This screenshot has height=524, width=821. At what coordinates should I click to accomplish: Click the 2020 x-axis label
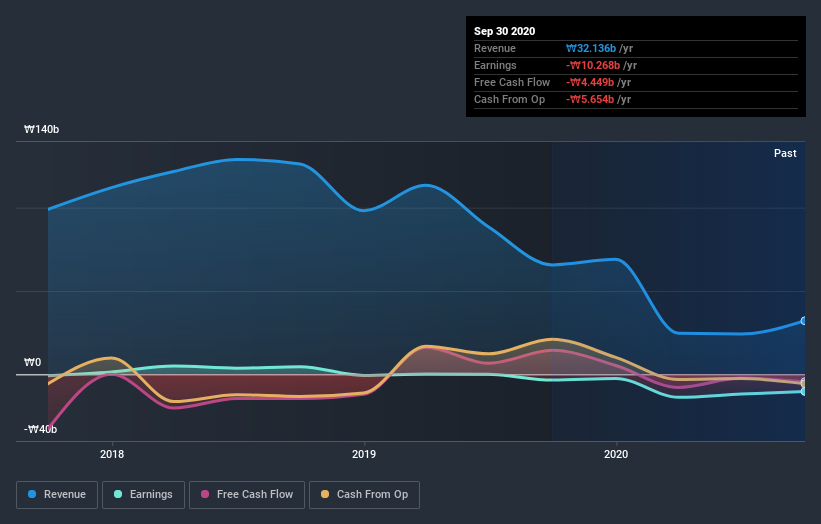pyautogui.click(x=616, y=454)
